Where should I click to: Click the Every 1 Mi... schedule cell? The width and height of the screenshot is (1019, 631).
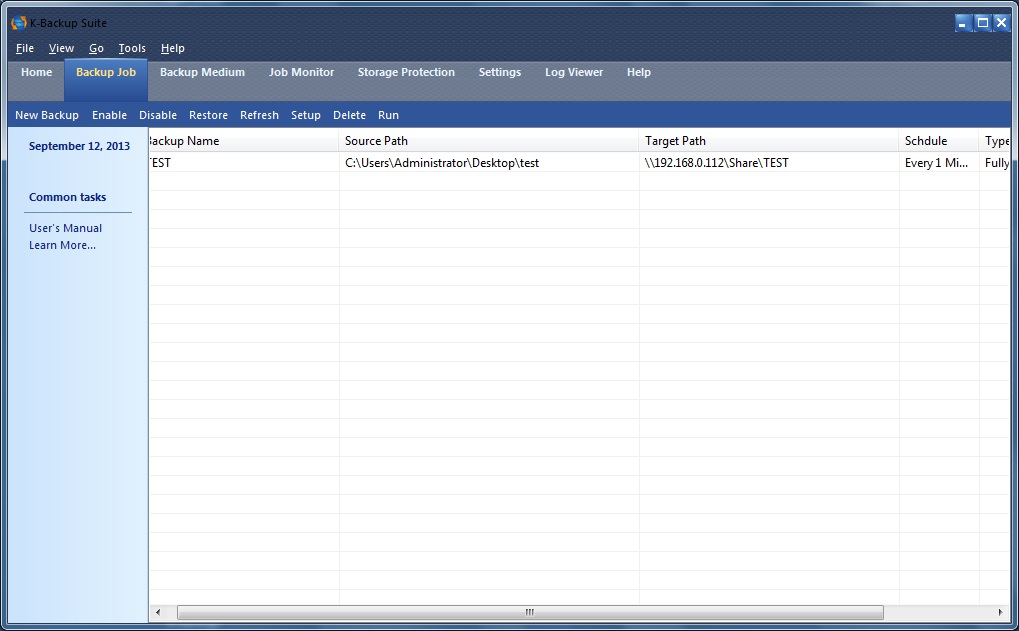click(939, 162)
